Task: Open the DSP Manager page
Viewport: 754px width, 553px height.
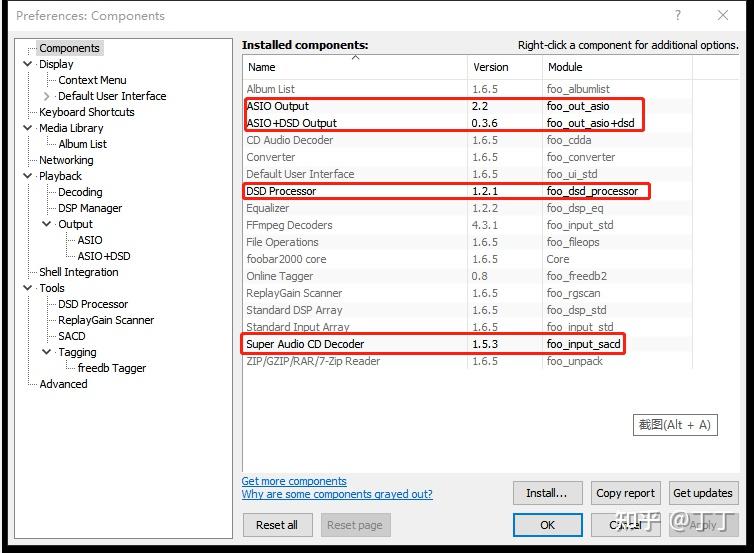Action: [90, 208]
